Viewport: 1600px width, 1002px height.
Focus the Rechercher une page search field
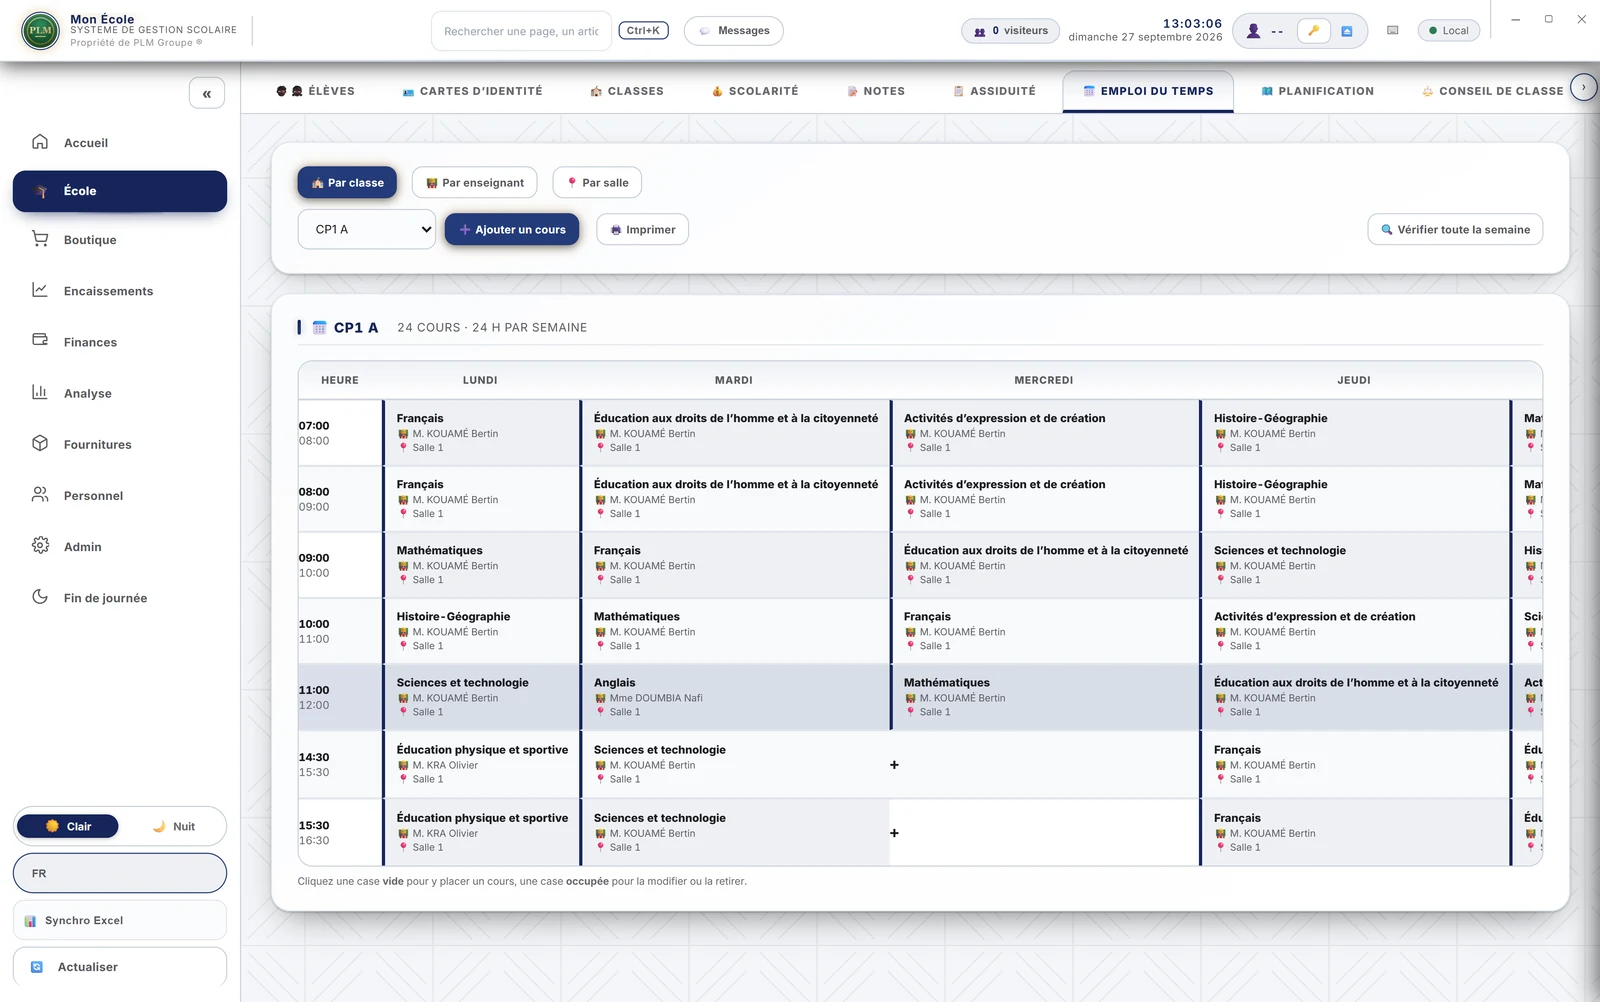click(x=521, y=31)
